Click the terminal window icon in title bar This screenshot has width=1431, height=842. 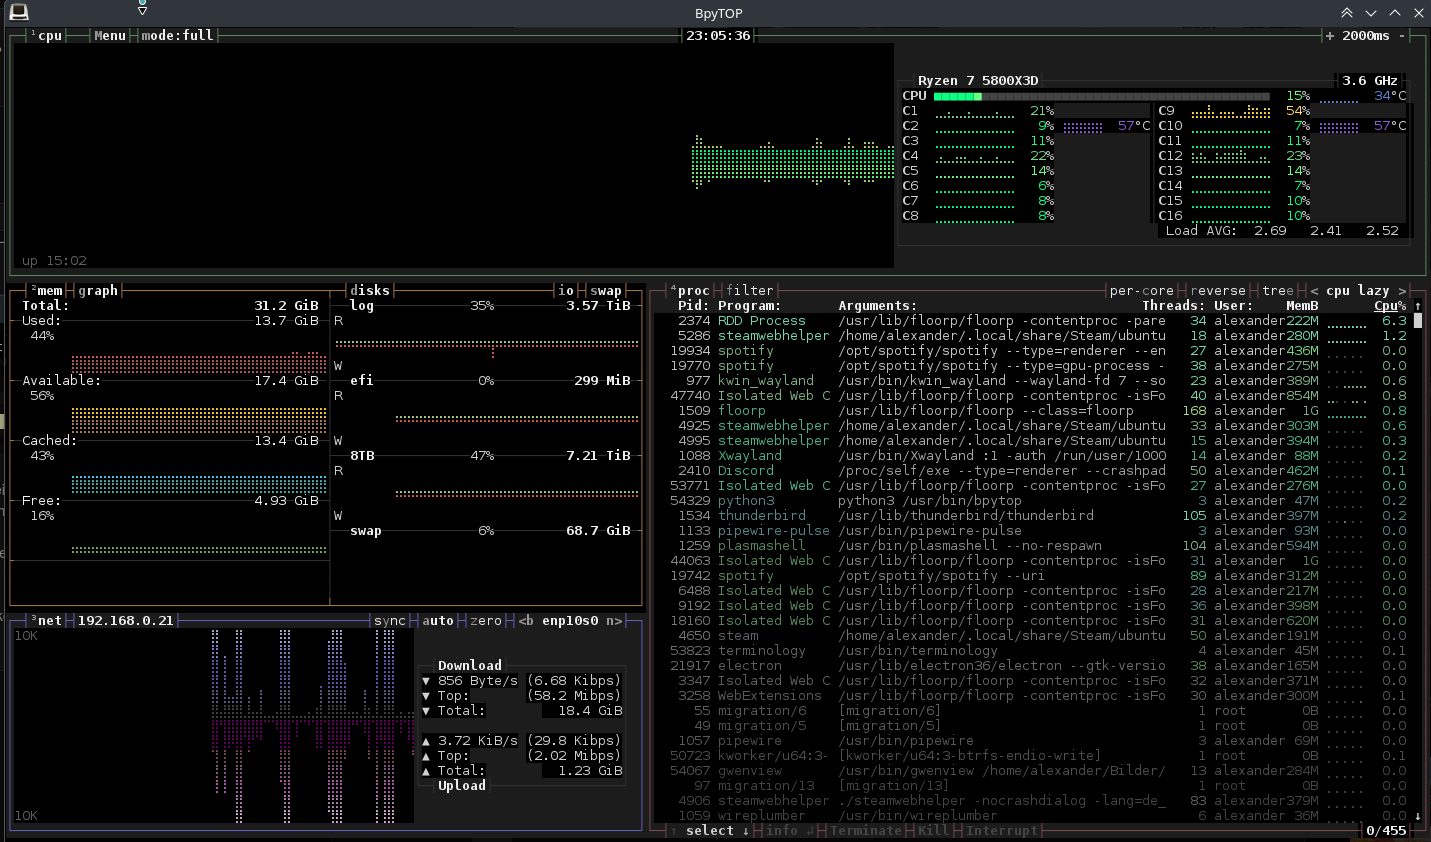click(19, 12)
